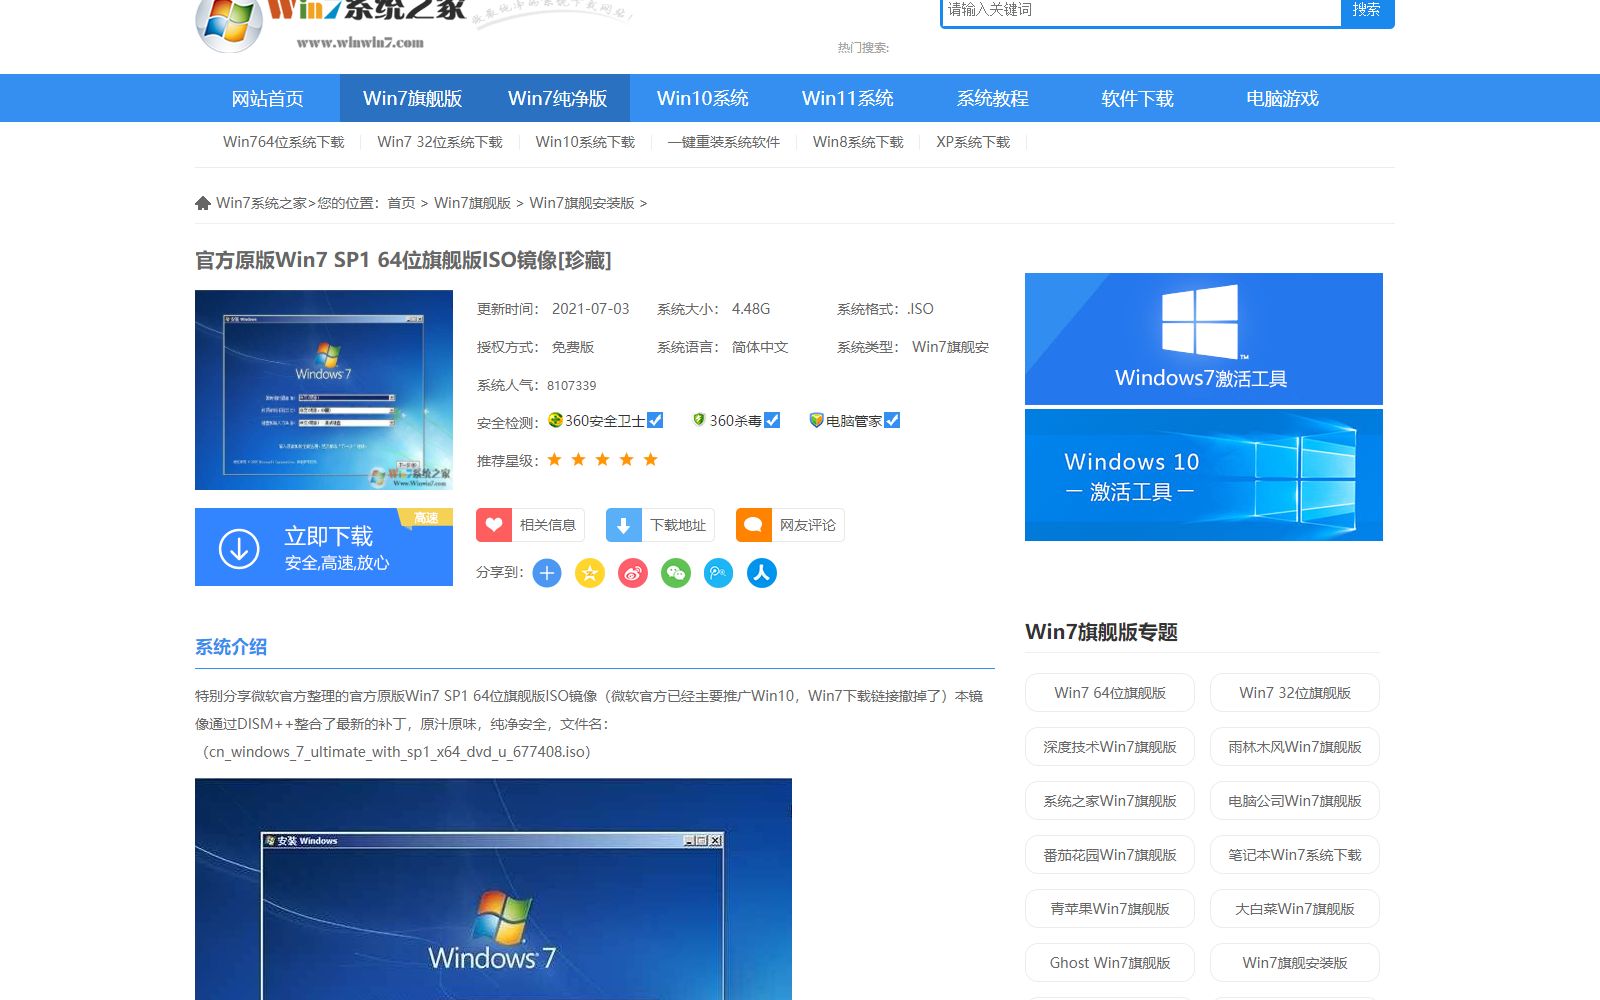Viewport: 1600px width, 1000px height.
Task: Open the Windows7激活工具 banner
Action: (x=1204, y=339)
